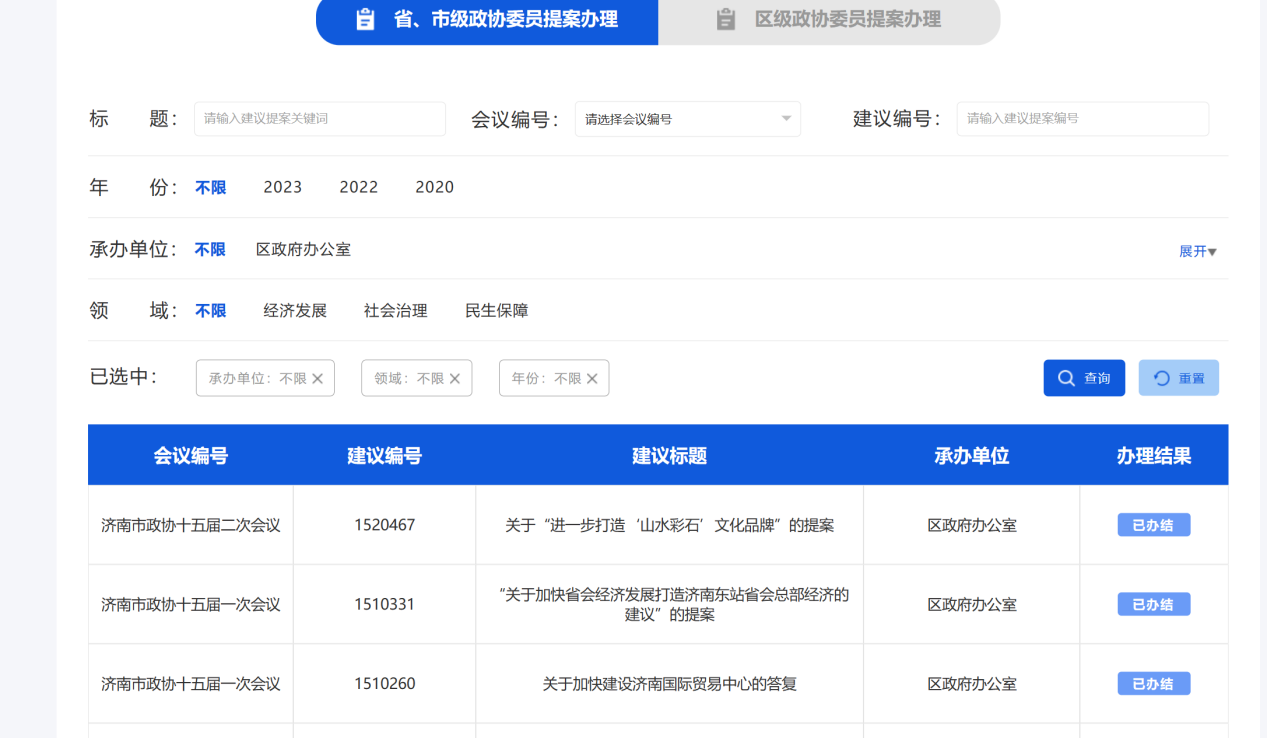Click 济南市政协十五届一次会议 in row 1510260
The image size is (1267, 738).
coord(191,684)
